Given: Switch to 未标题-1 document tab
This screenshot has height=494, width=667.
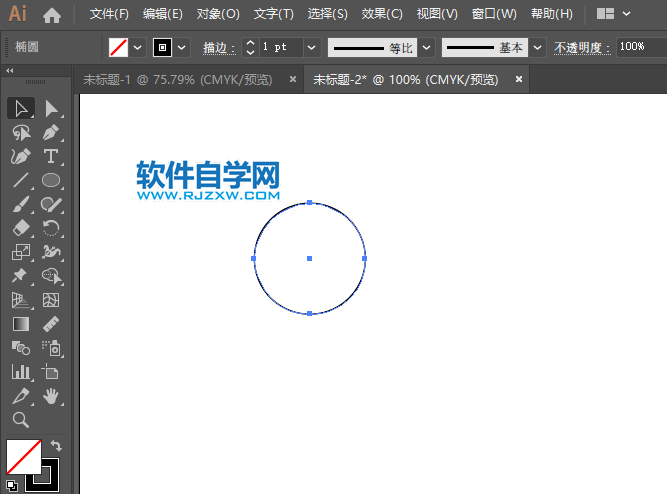Looking at the screenshot, I should [178, 80].
